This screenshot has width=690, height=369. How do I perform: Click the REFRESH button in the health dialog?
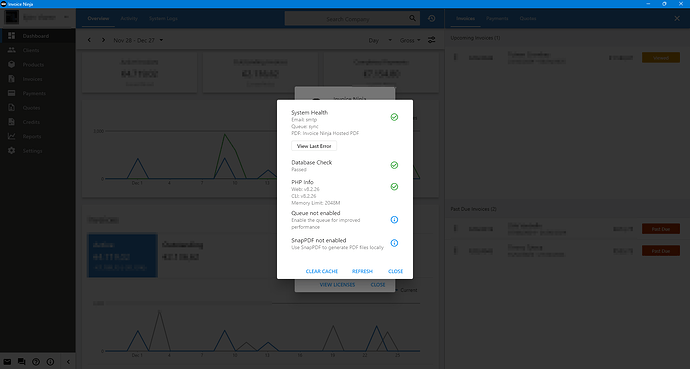[x=362, y=271]
